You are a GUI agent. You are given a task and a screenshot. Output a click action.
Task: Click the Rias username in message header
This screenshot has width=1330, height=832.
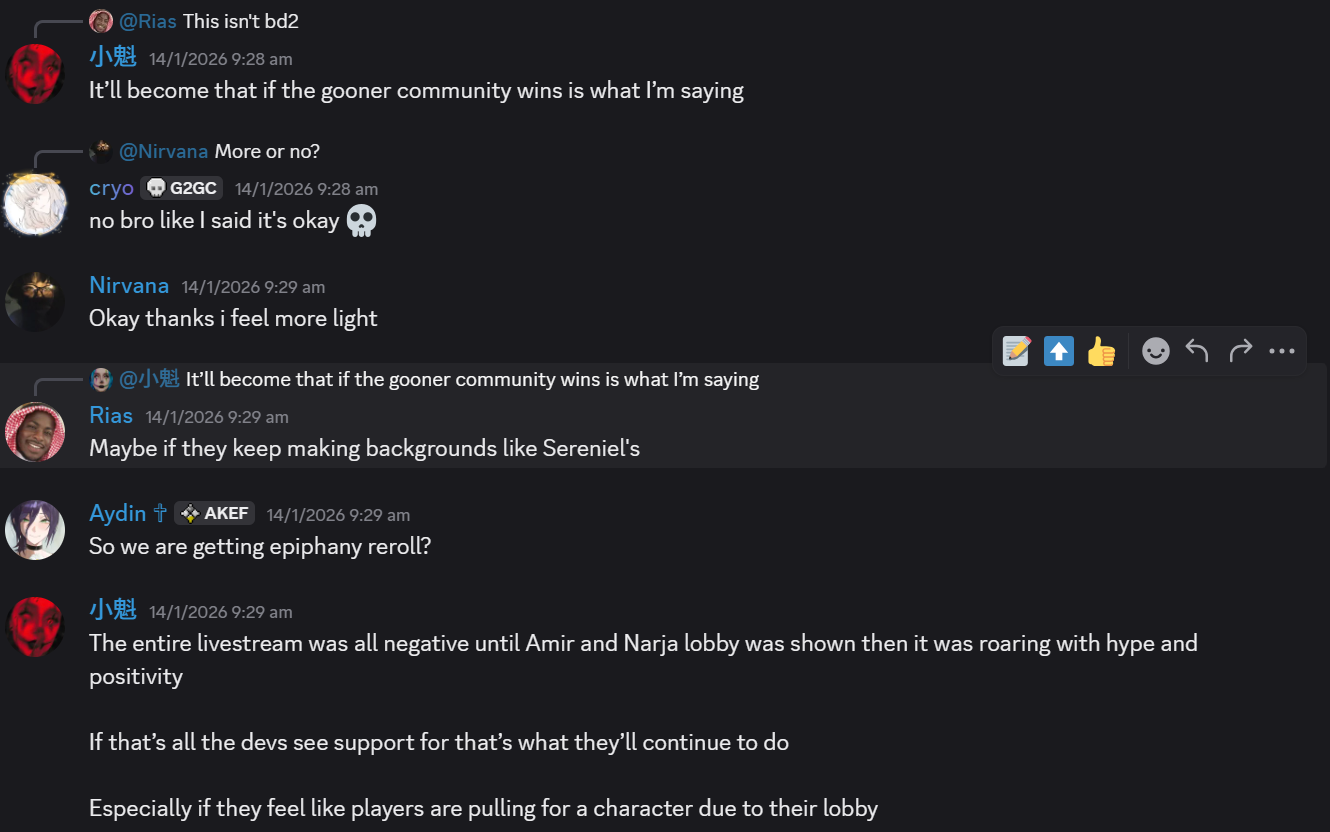111,416
